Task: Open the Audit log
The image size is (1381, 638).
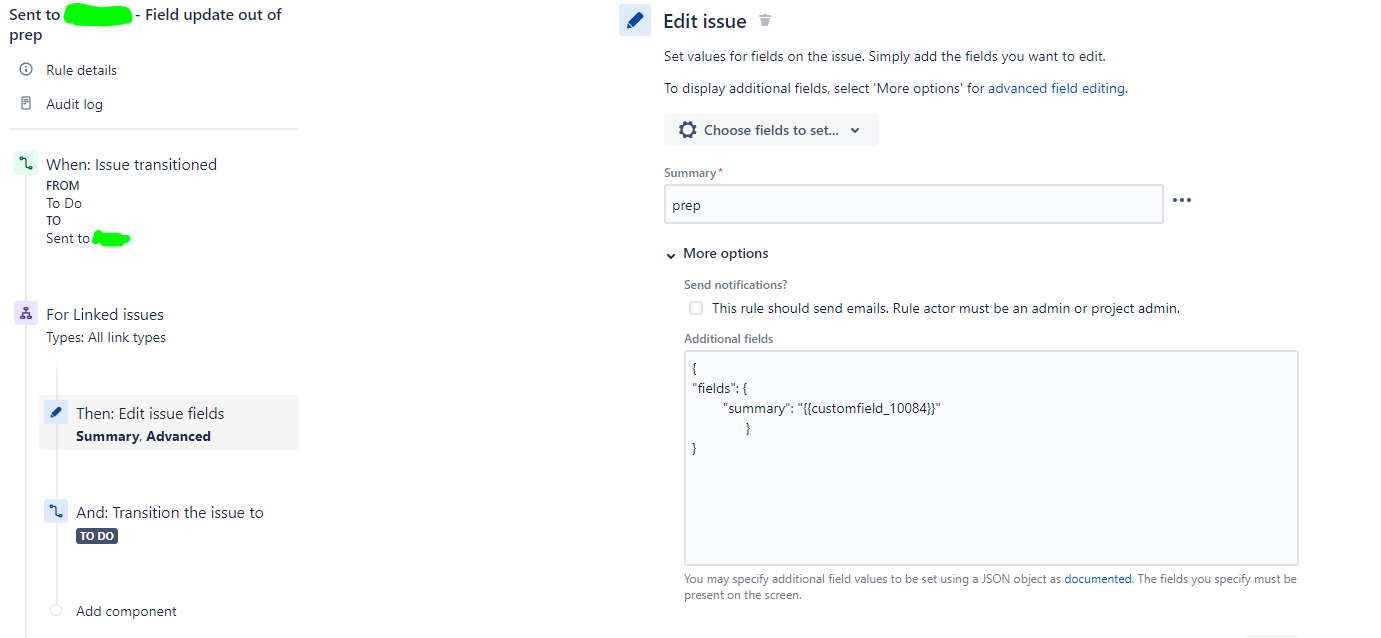Action: [74, 104]
